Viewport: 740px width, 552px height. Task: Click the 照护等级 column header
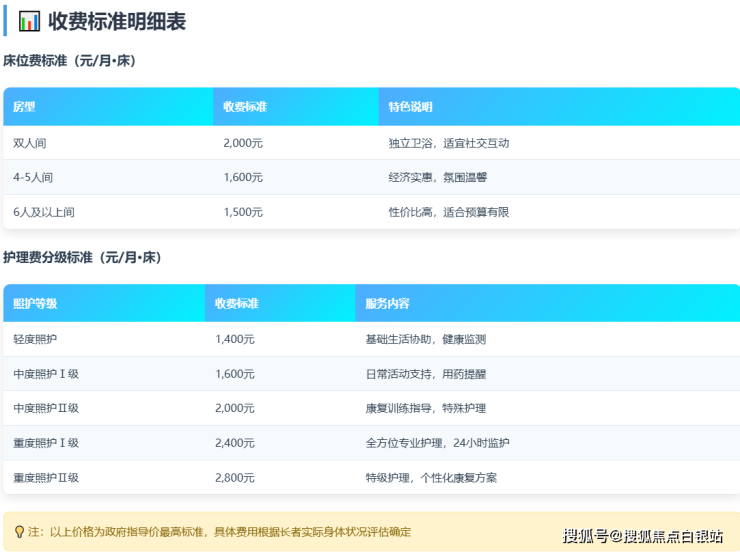pyautogui.click(x=35, y=303)
